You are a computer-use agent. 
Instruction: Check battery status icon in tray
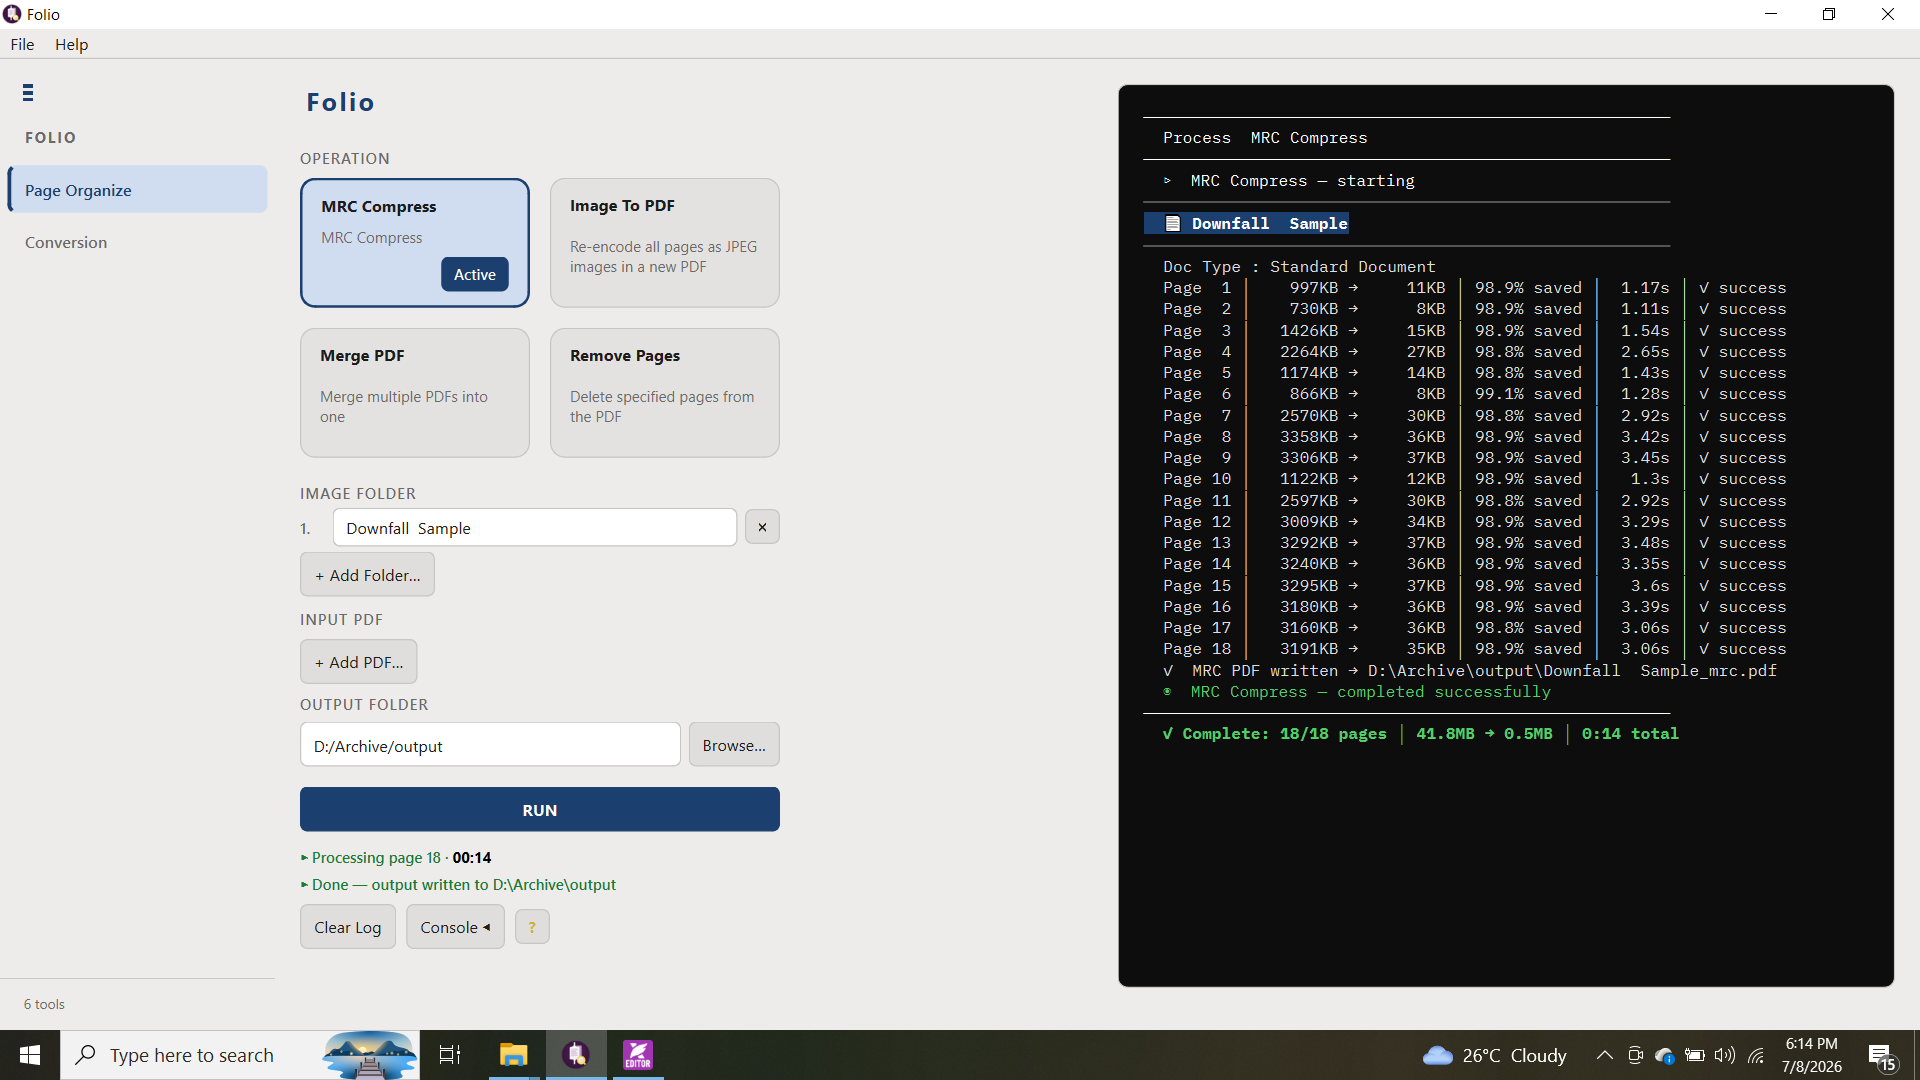tap(1695, 1055)
